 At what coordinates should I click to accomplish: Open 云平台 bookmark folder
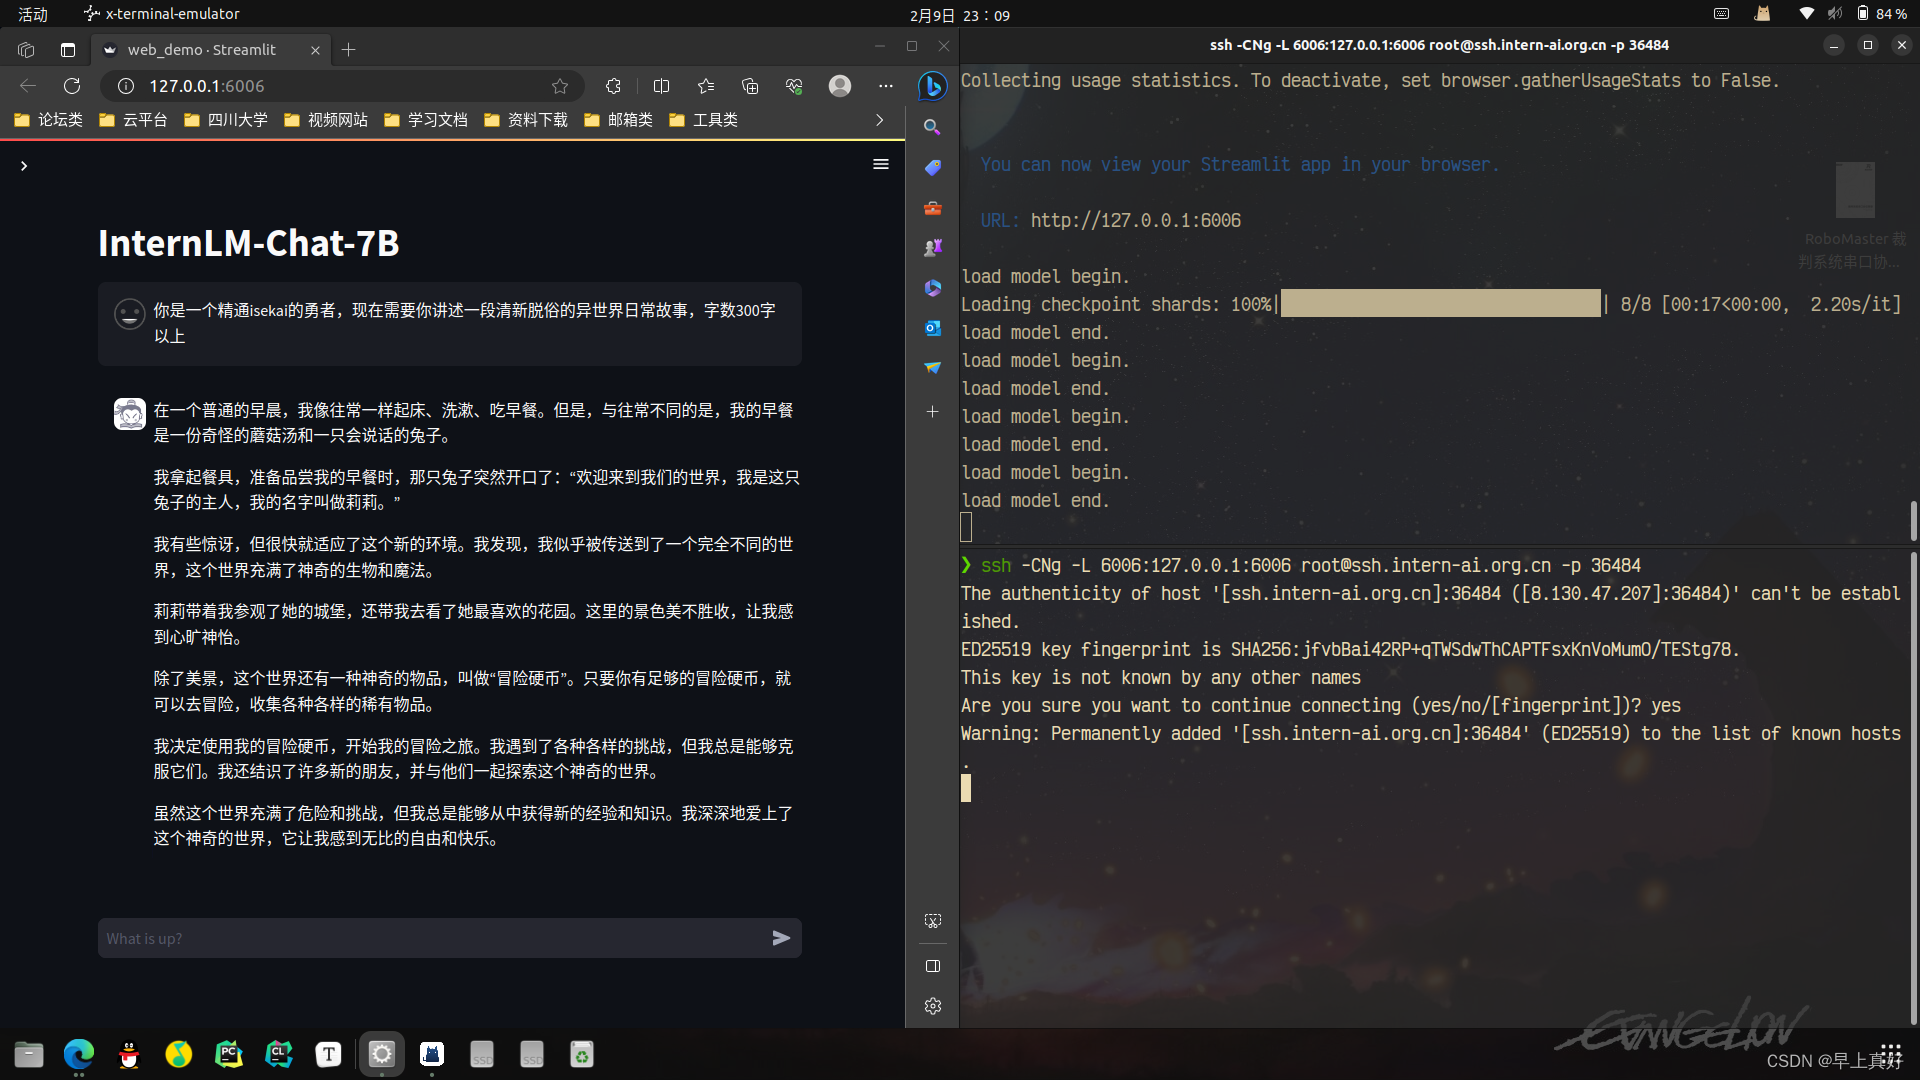133,120
